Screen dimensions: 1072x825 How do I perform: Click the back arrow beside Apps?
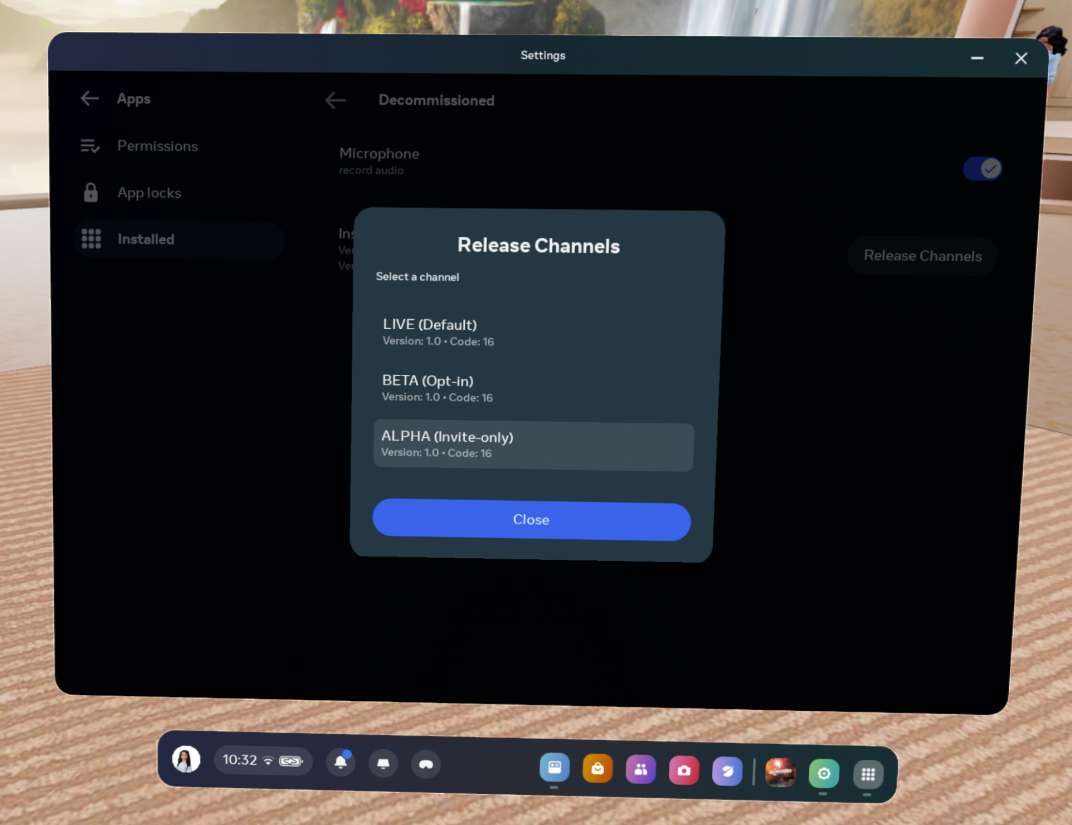click(90, 98)
